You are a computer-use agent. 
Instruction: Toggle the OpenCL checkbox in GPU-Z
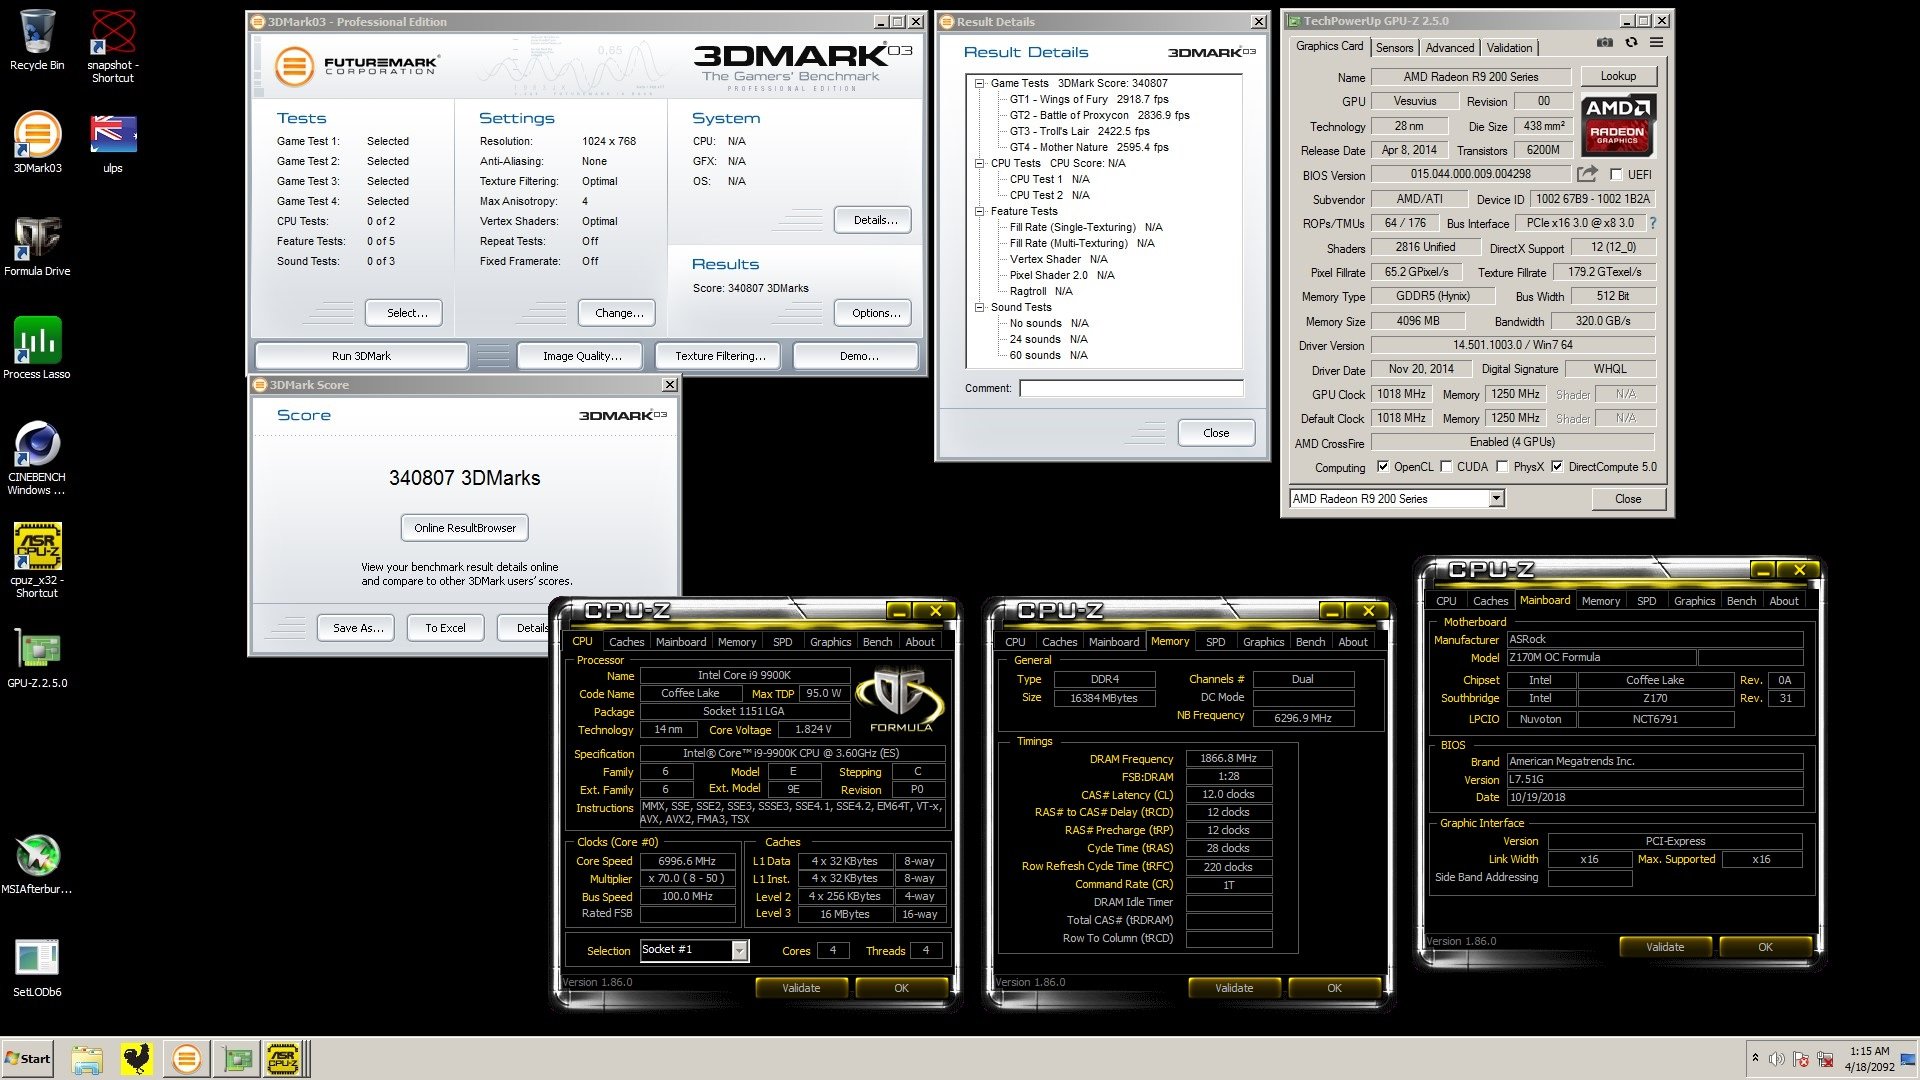point(1383,467)
